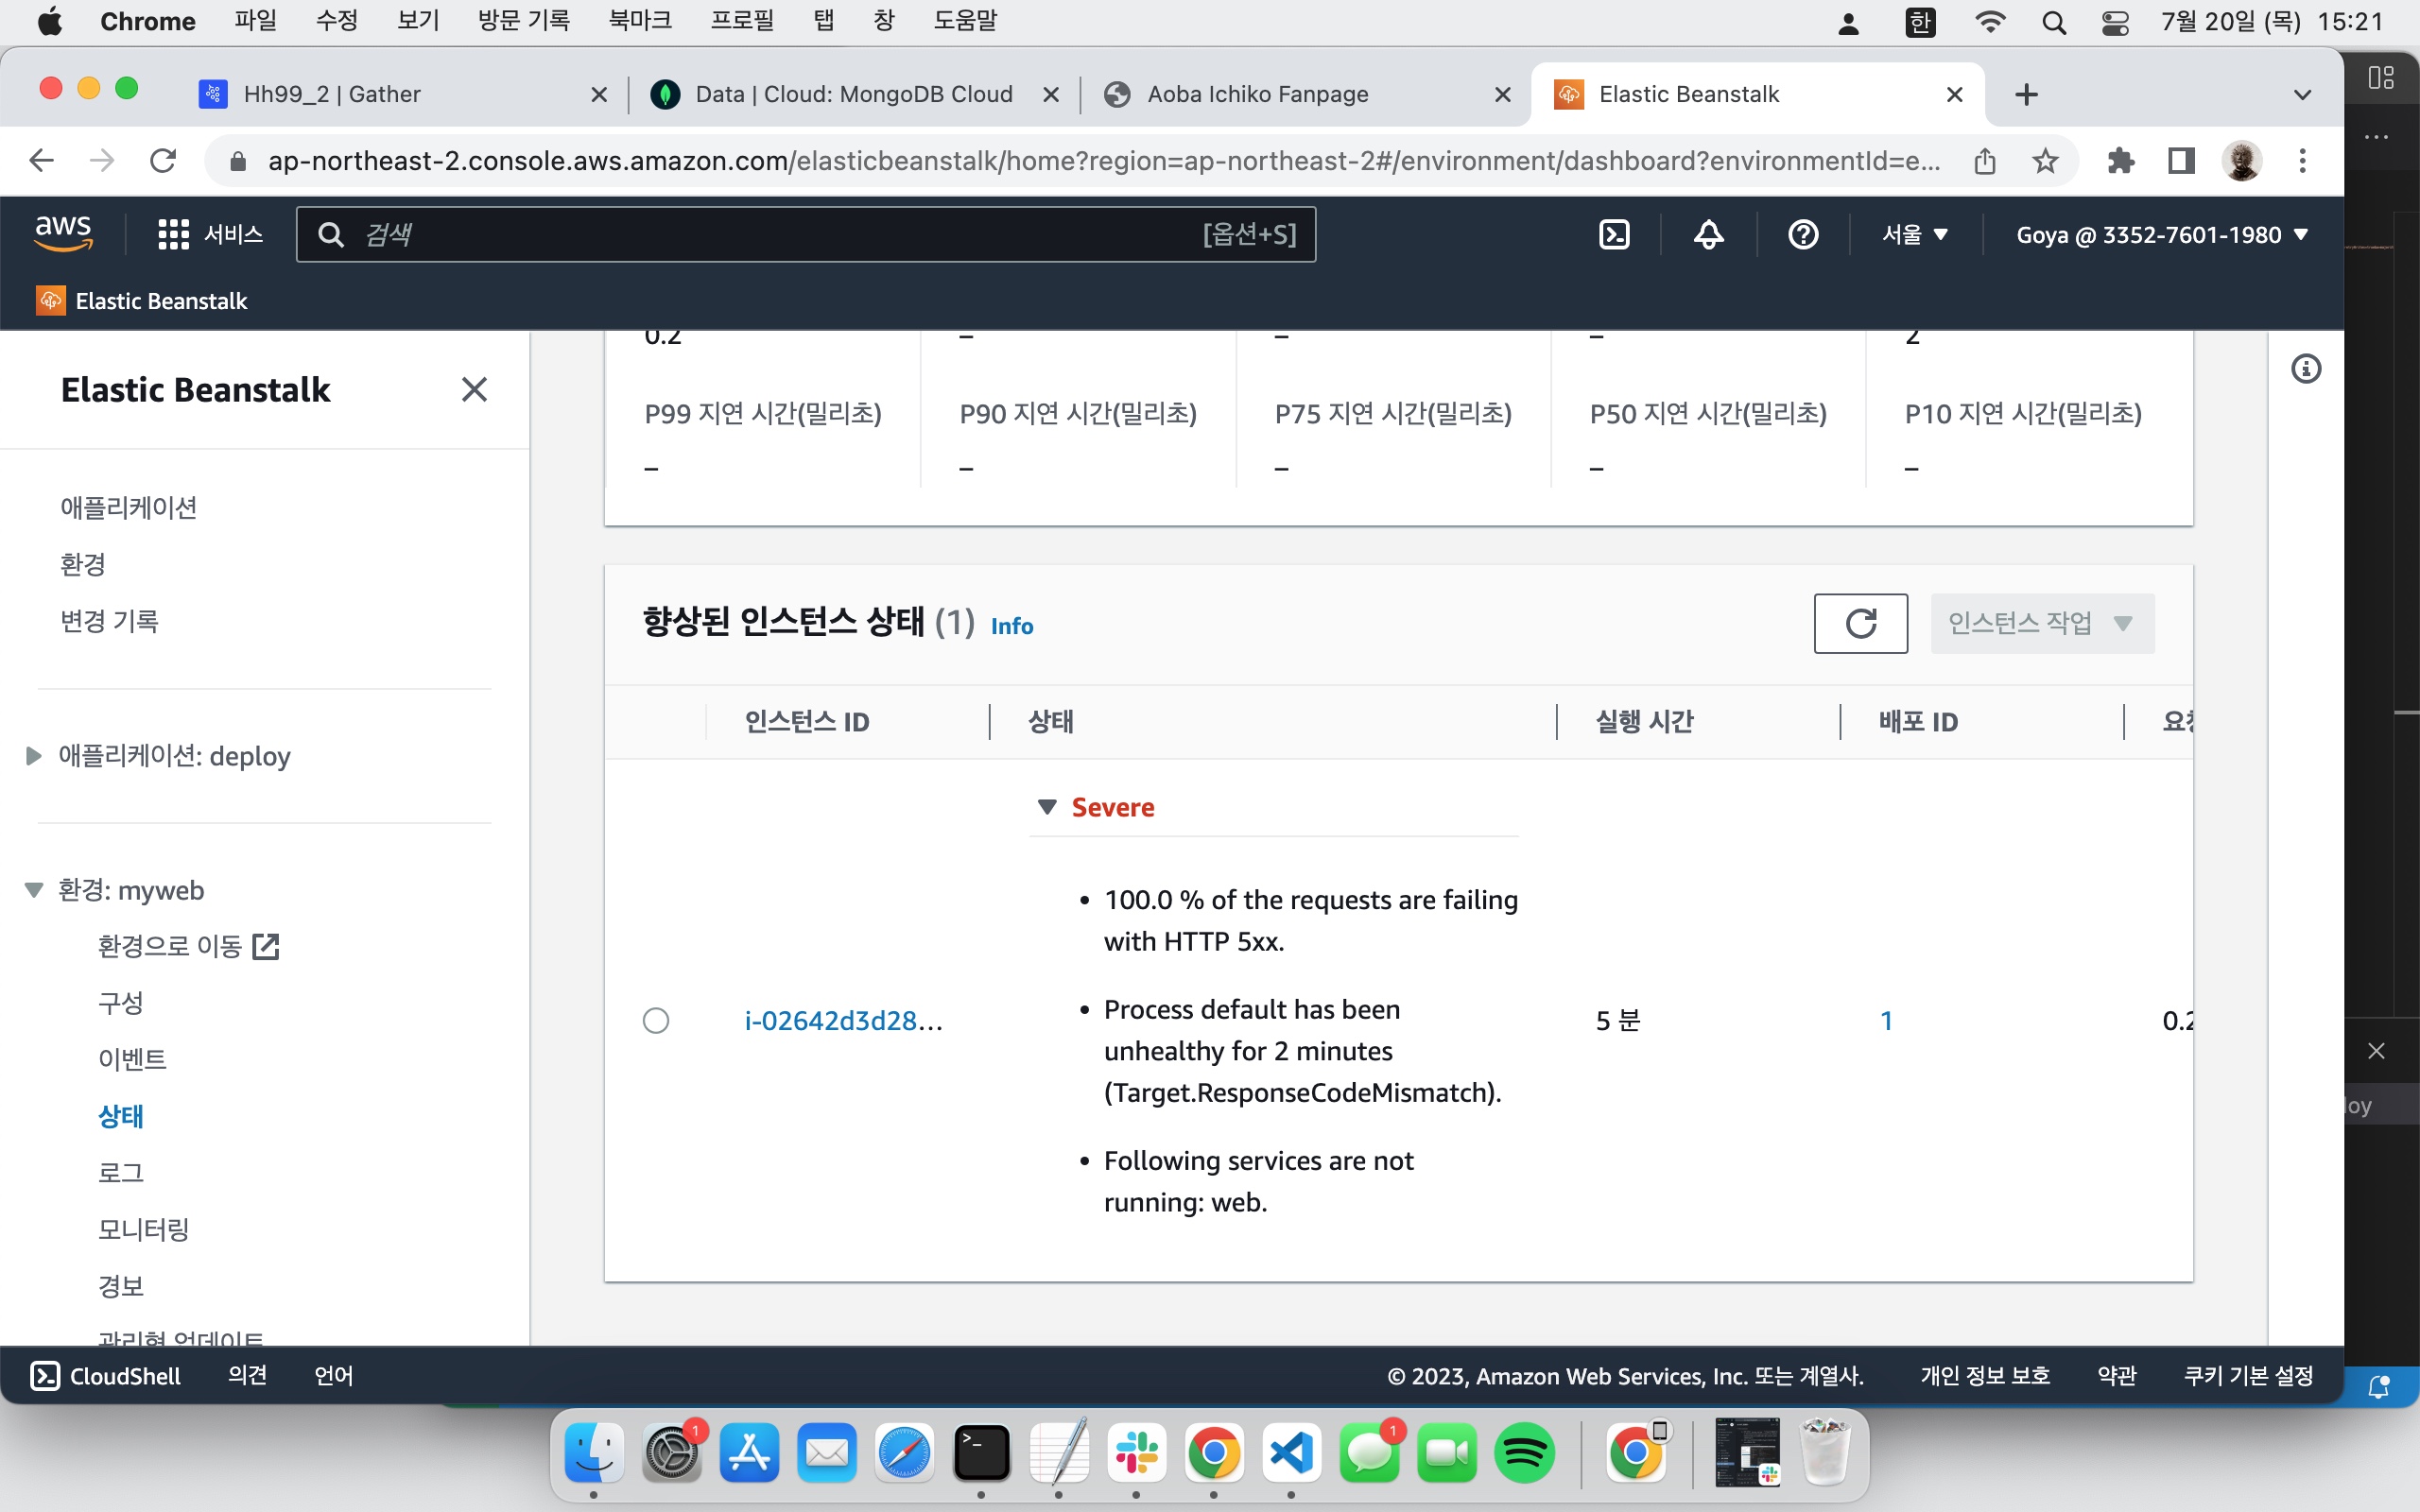Open 구성 under myweb environment

click(x=120, y=1003)
